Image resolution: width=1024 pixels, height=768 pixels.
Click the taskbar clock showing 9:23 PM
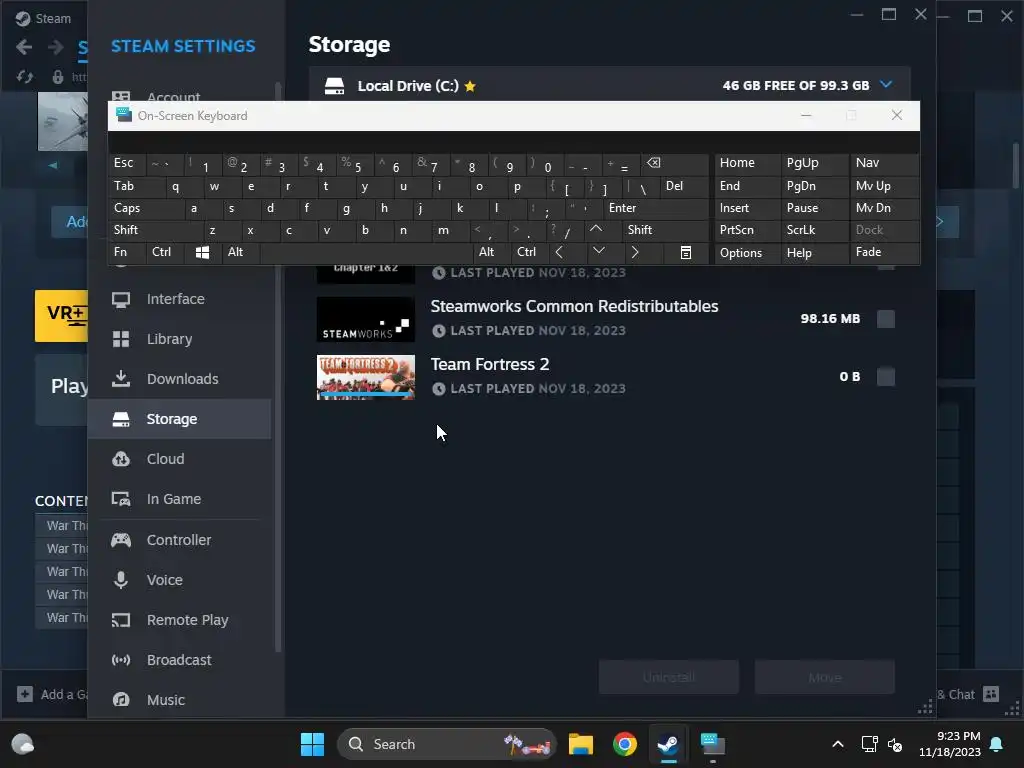(950, 744)
